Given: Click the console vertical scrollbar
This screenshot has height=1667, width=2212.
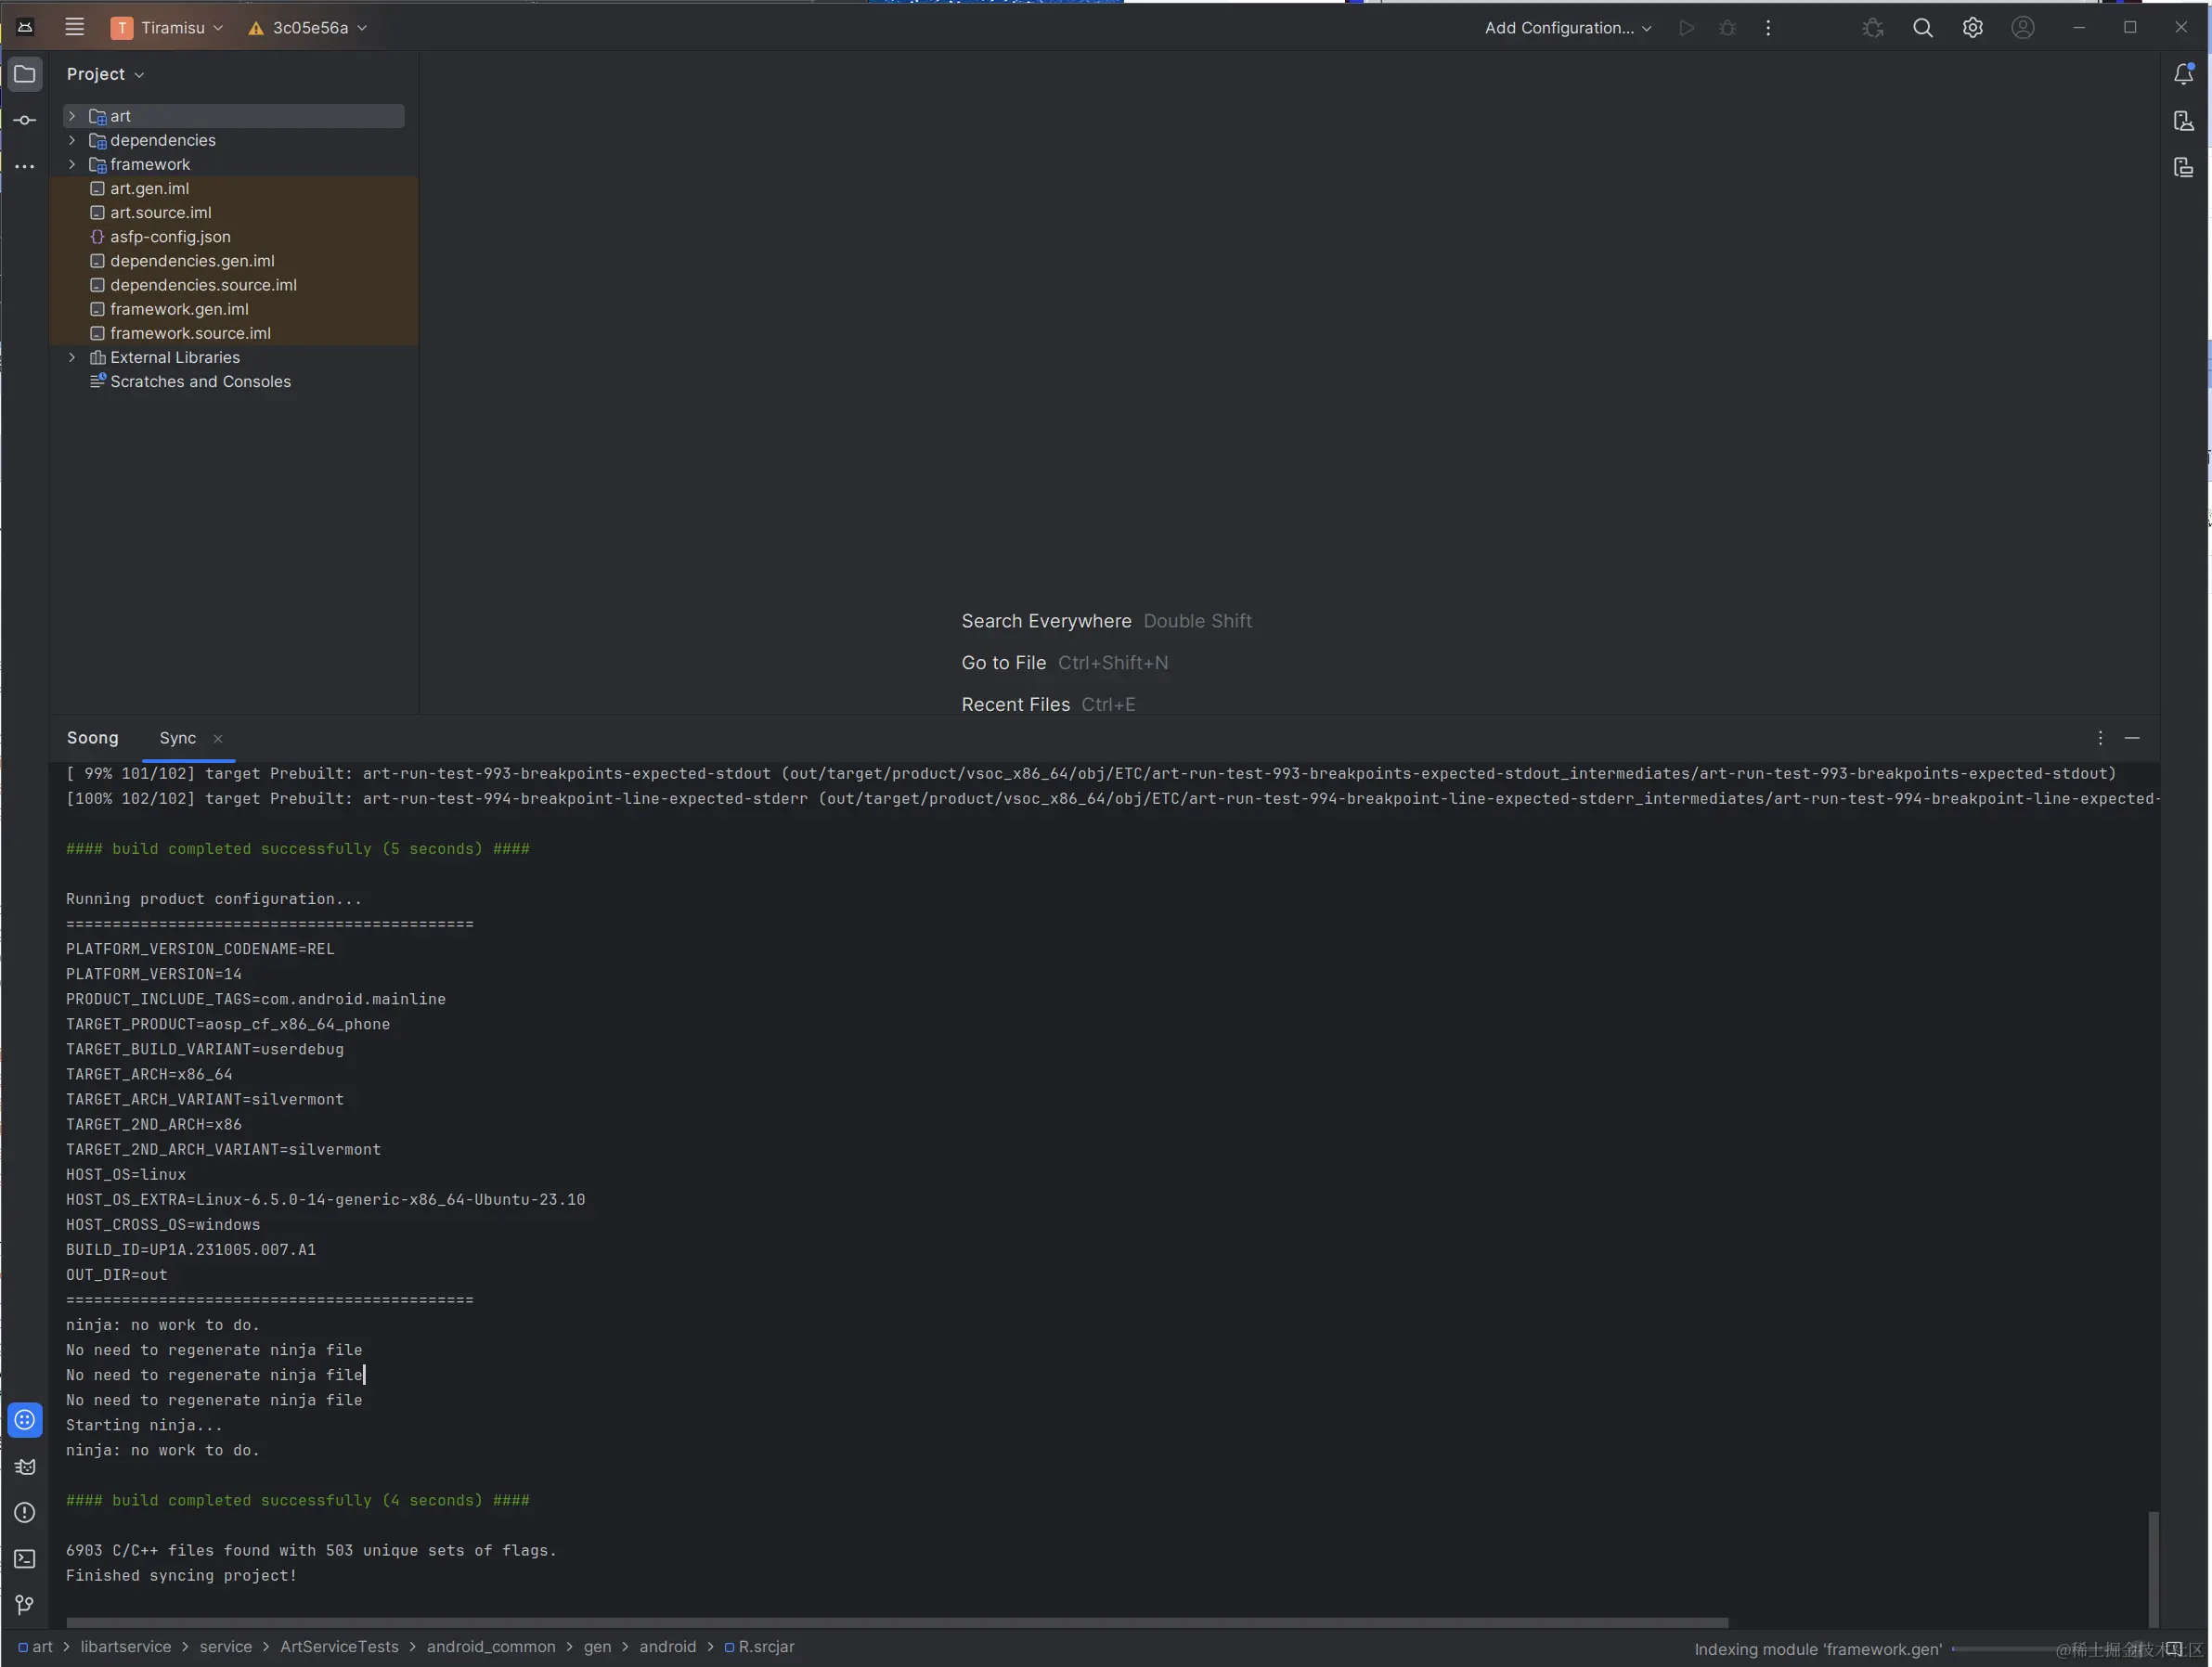Looking at the screenshot, I should (x=2153, y=1568).
